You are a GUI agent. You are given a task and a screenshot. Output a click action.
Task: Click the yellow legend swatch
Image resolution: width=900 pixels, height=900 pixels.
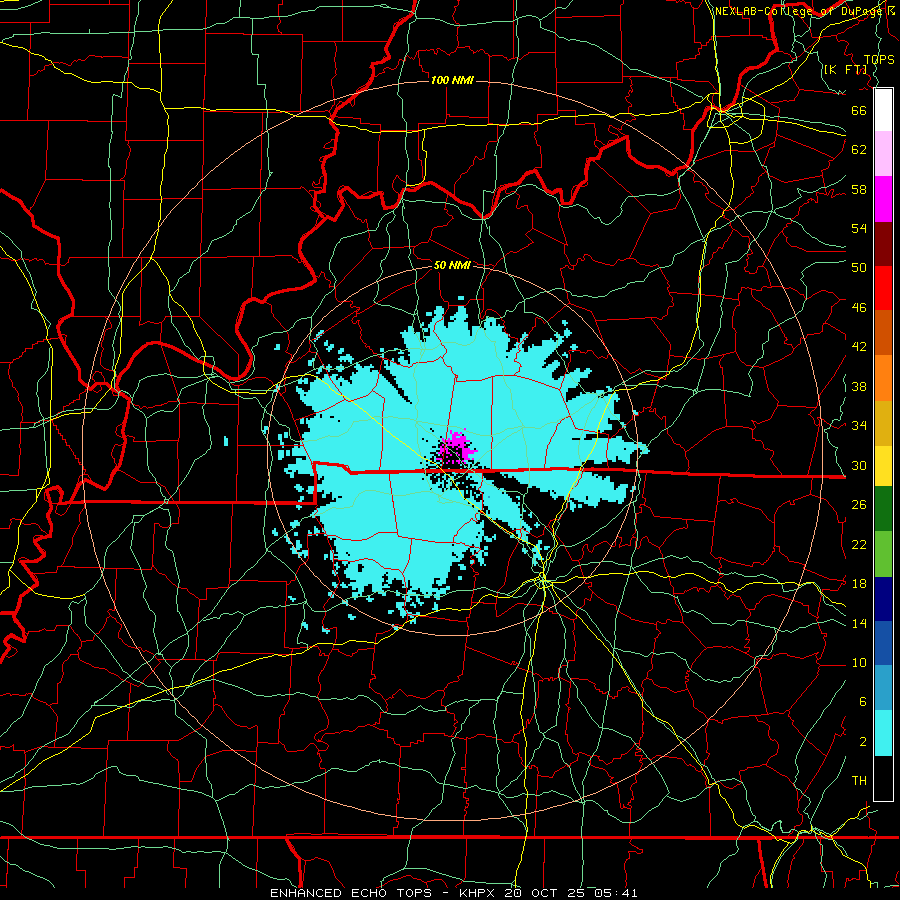(883, 467)
